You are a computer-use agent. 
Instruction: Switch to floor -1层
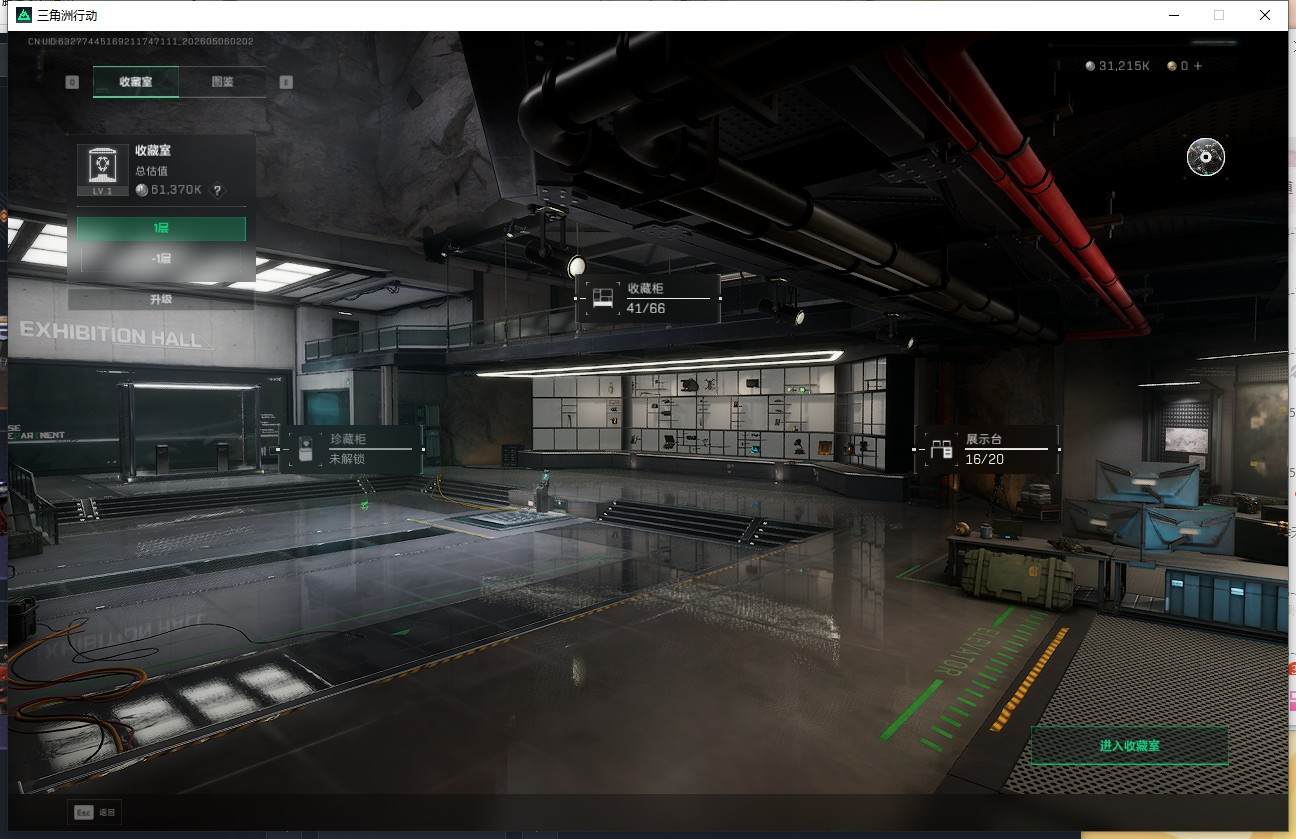161,258
